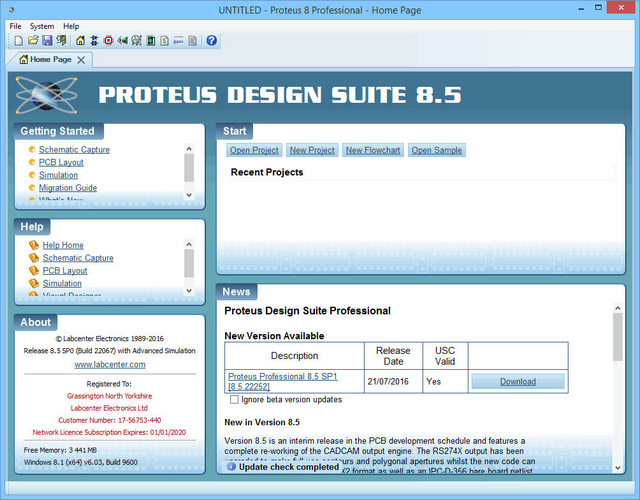Click Help panel scroll up arrow
This screenshot has width=640, height=500.
(x=189, y=244)
